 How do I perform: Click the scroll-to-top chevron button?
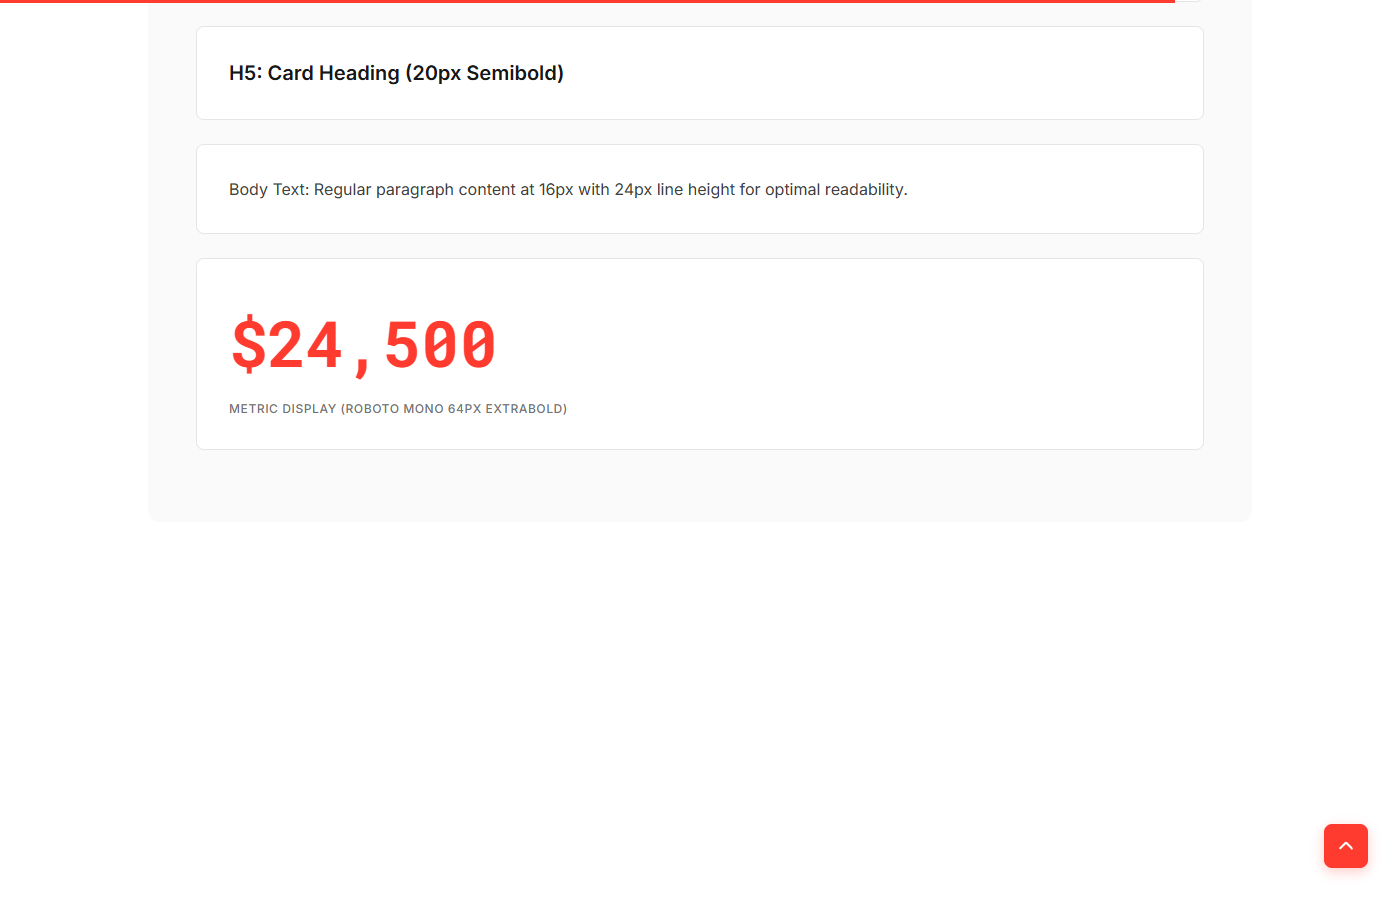(1345, 846)
